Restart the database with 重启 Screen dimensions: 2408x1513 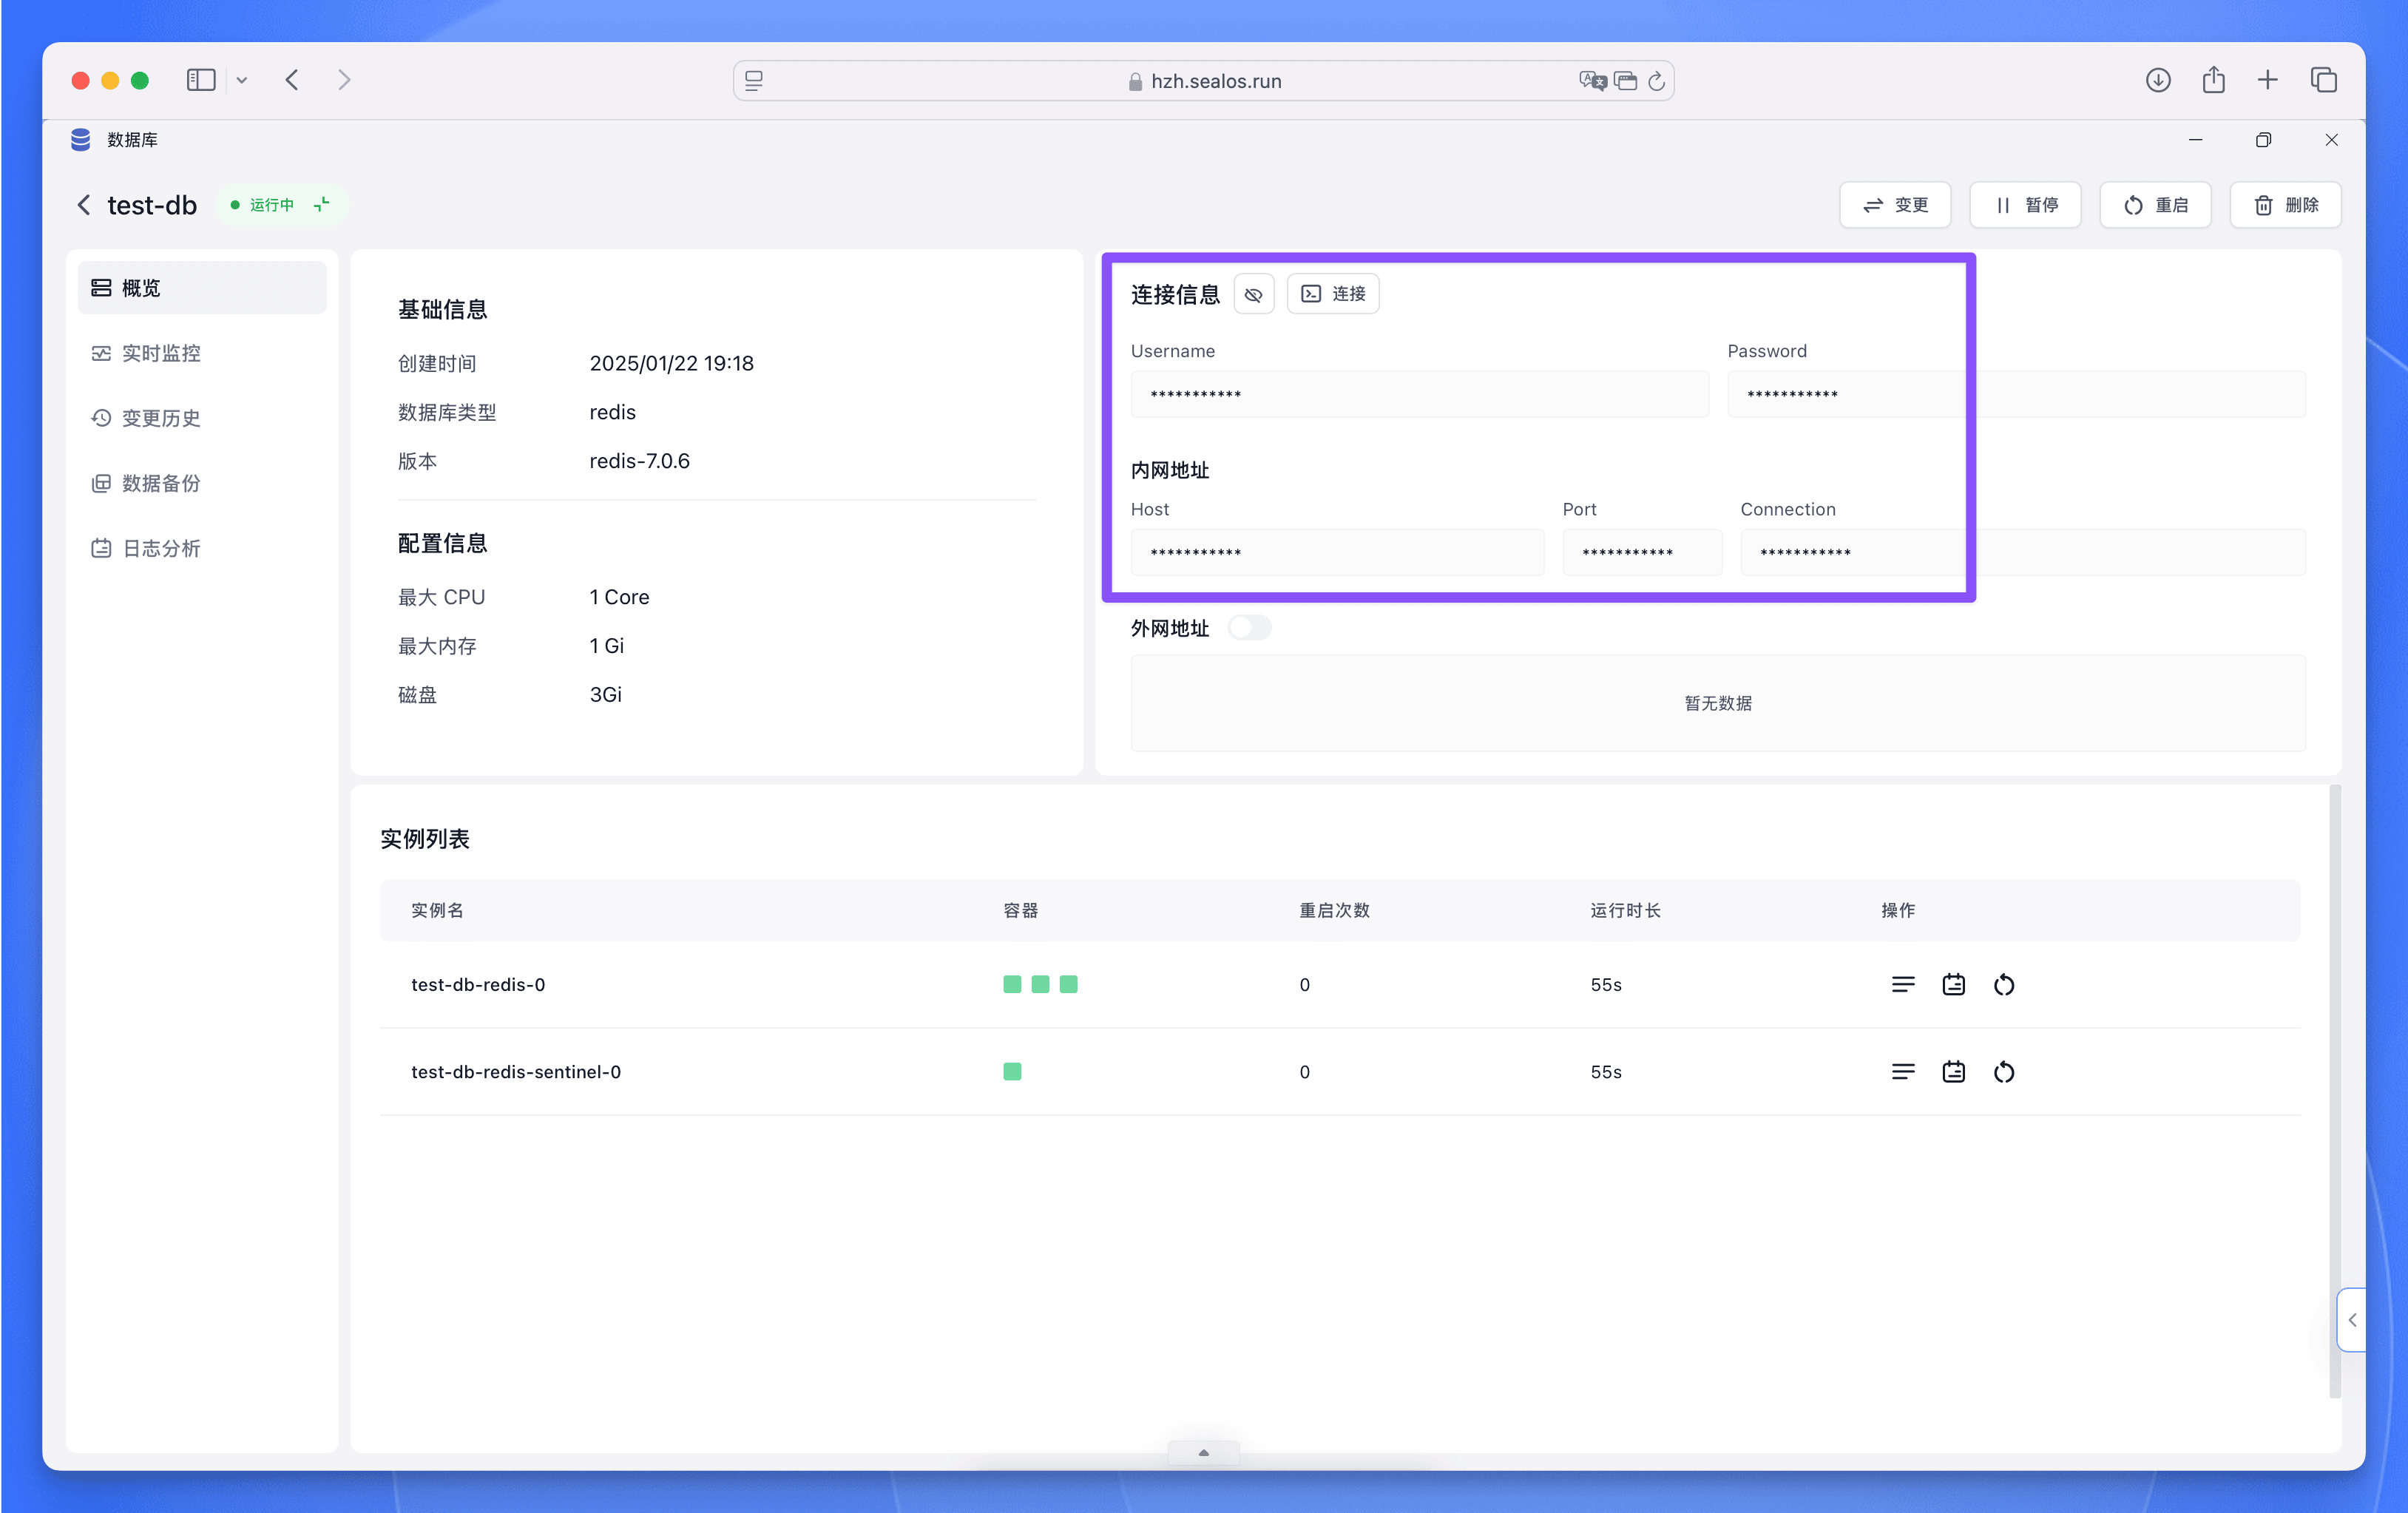point(2155,205)
